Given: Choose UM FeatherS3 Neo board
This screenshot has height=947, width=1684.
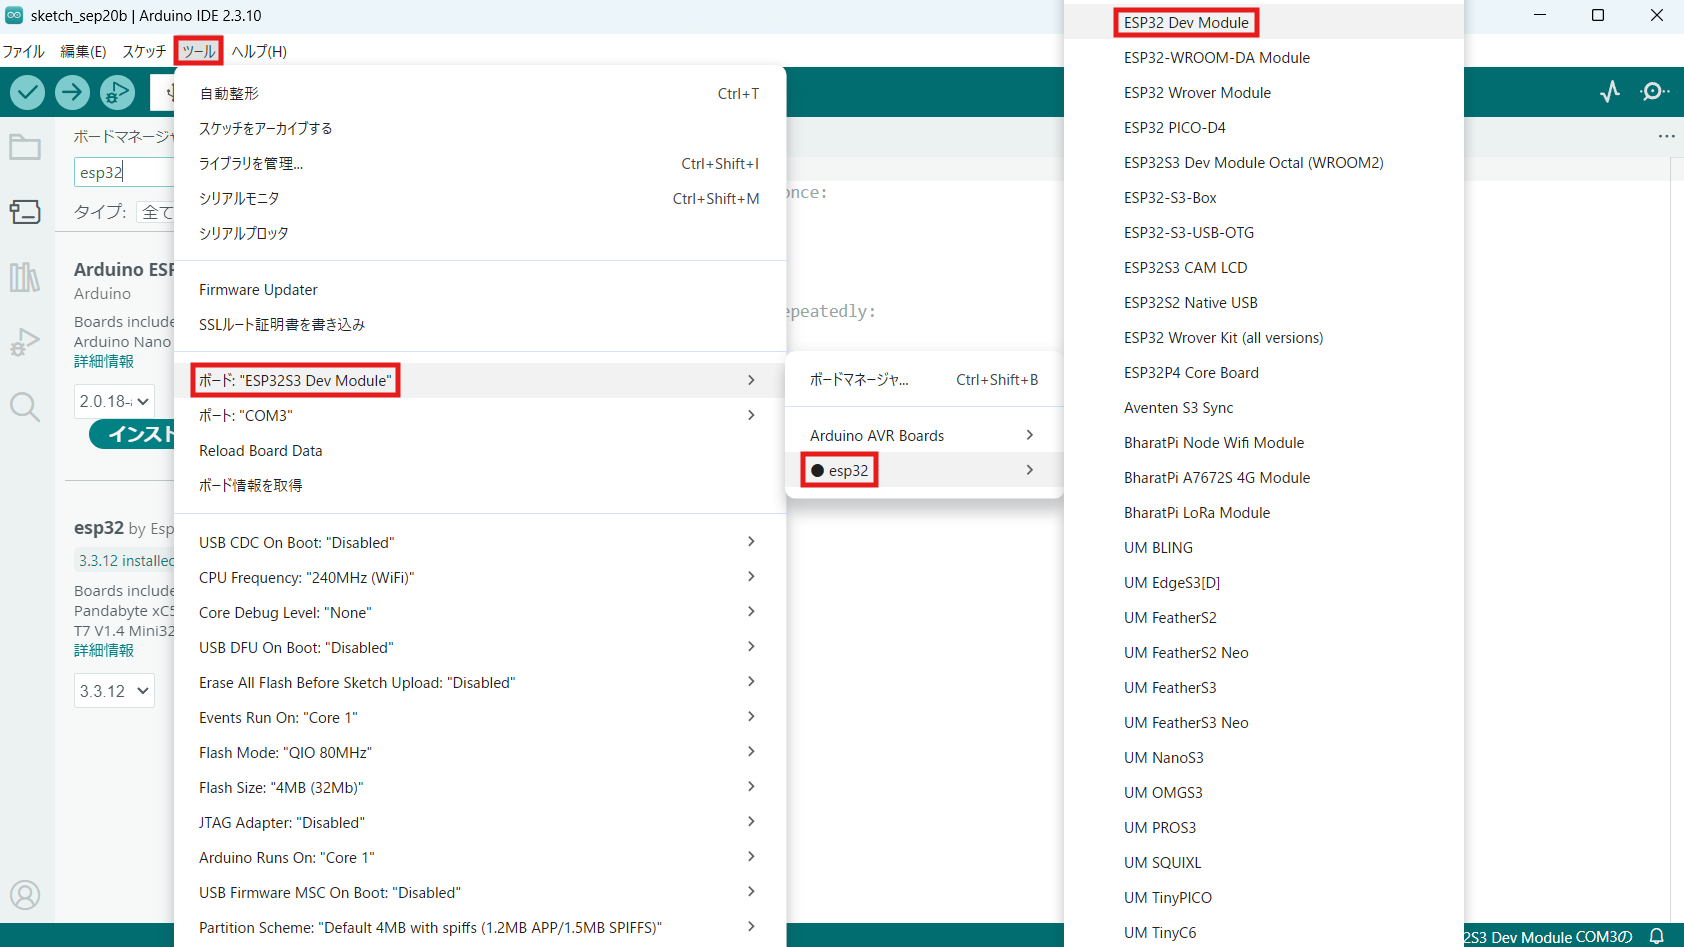Looking at the screenshot, I should point(1264,722).
